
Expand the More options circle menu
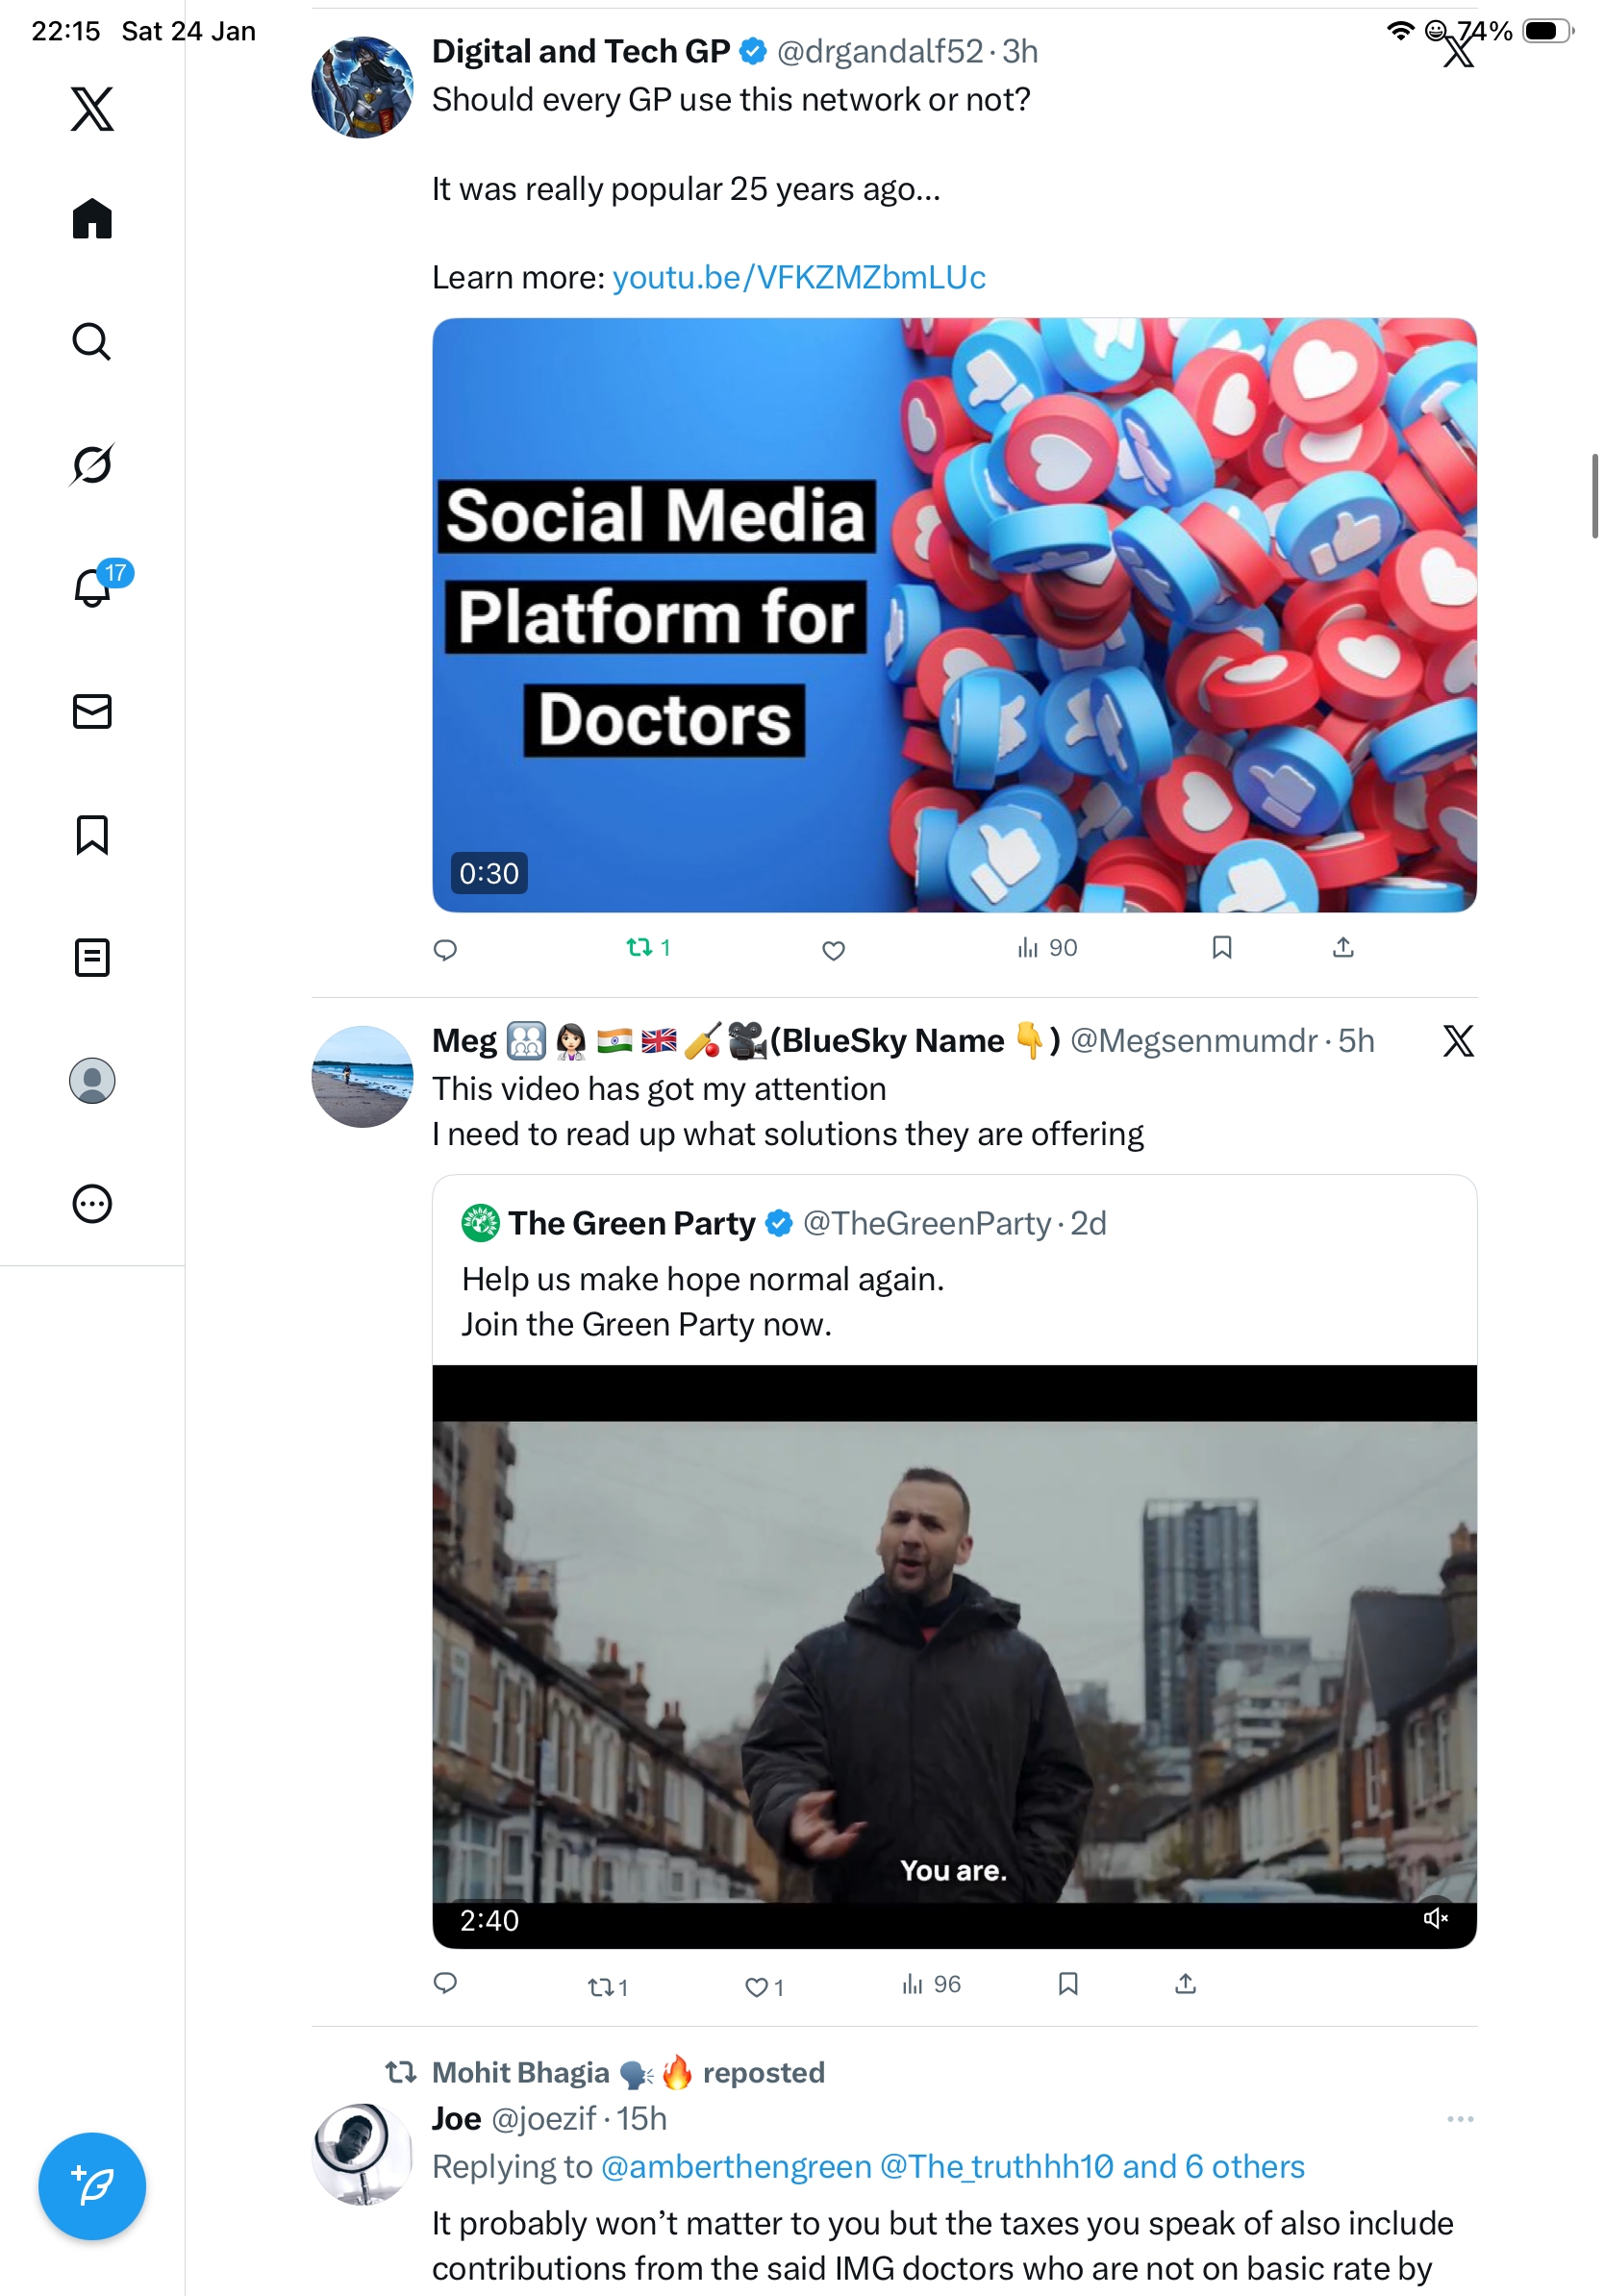click(x=92, y=1203)
